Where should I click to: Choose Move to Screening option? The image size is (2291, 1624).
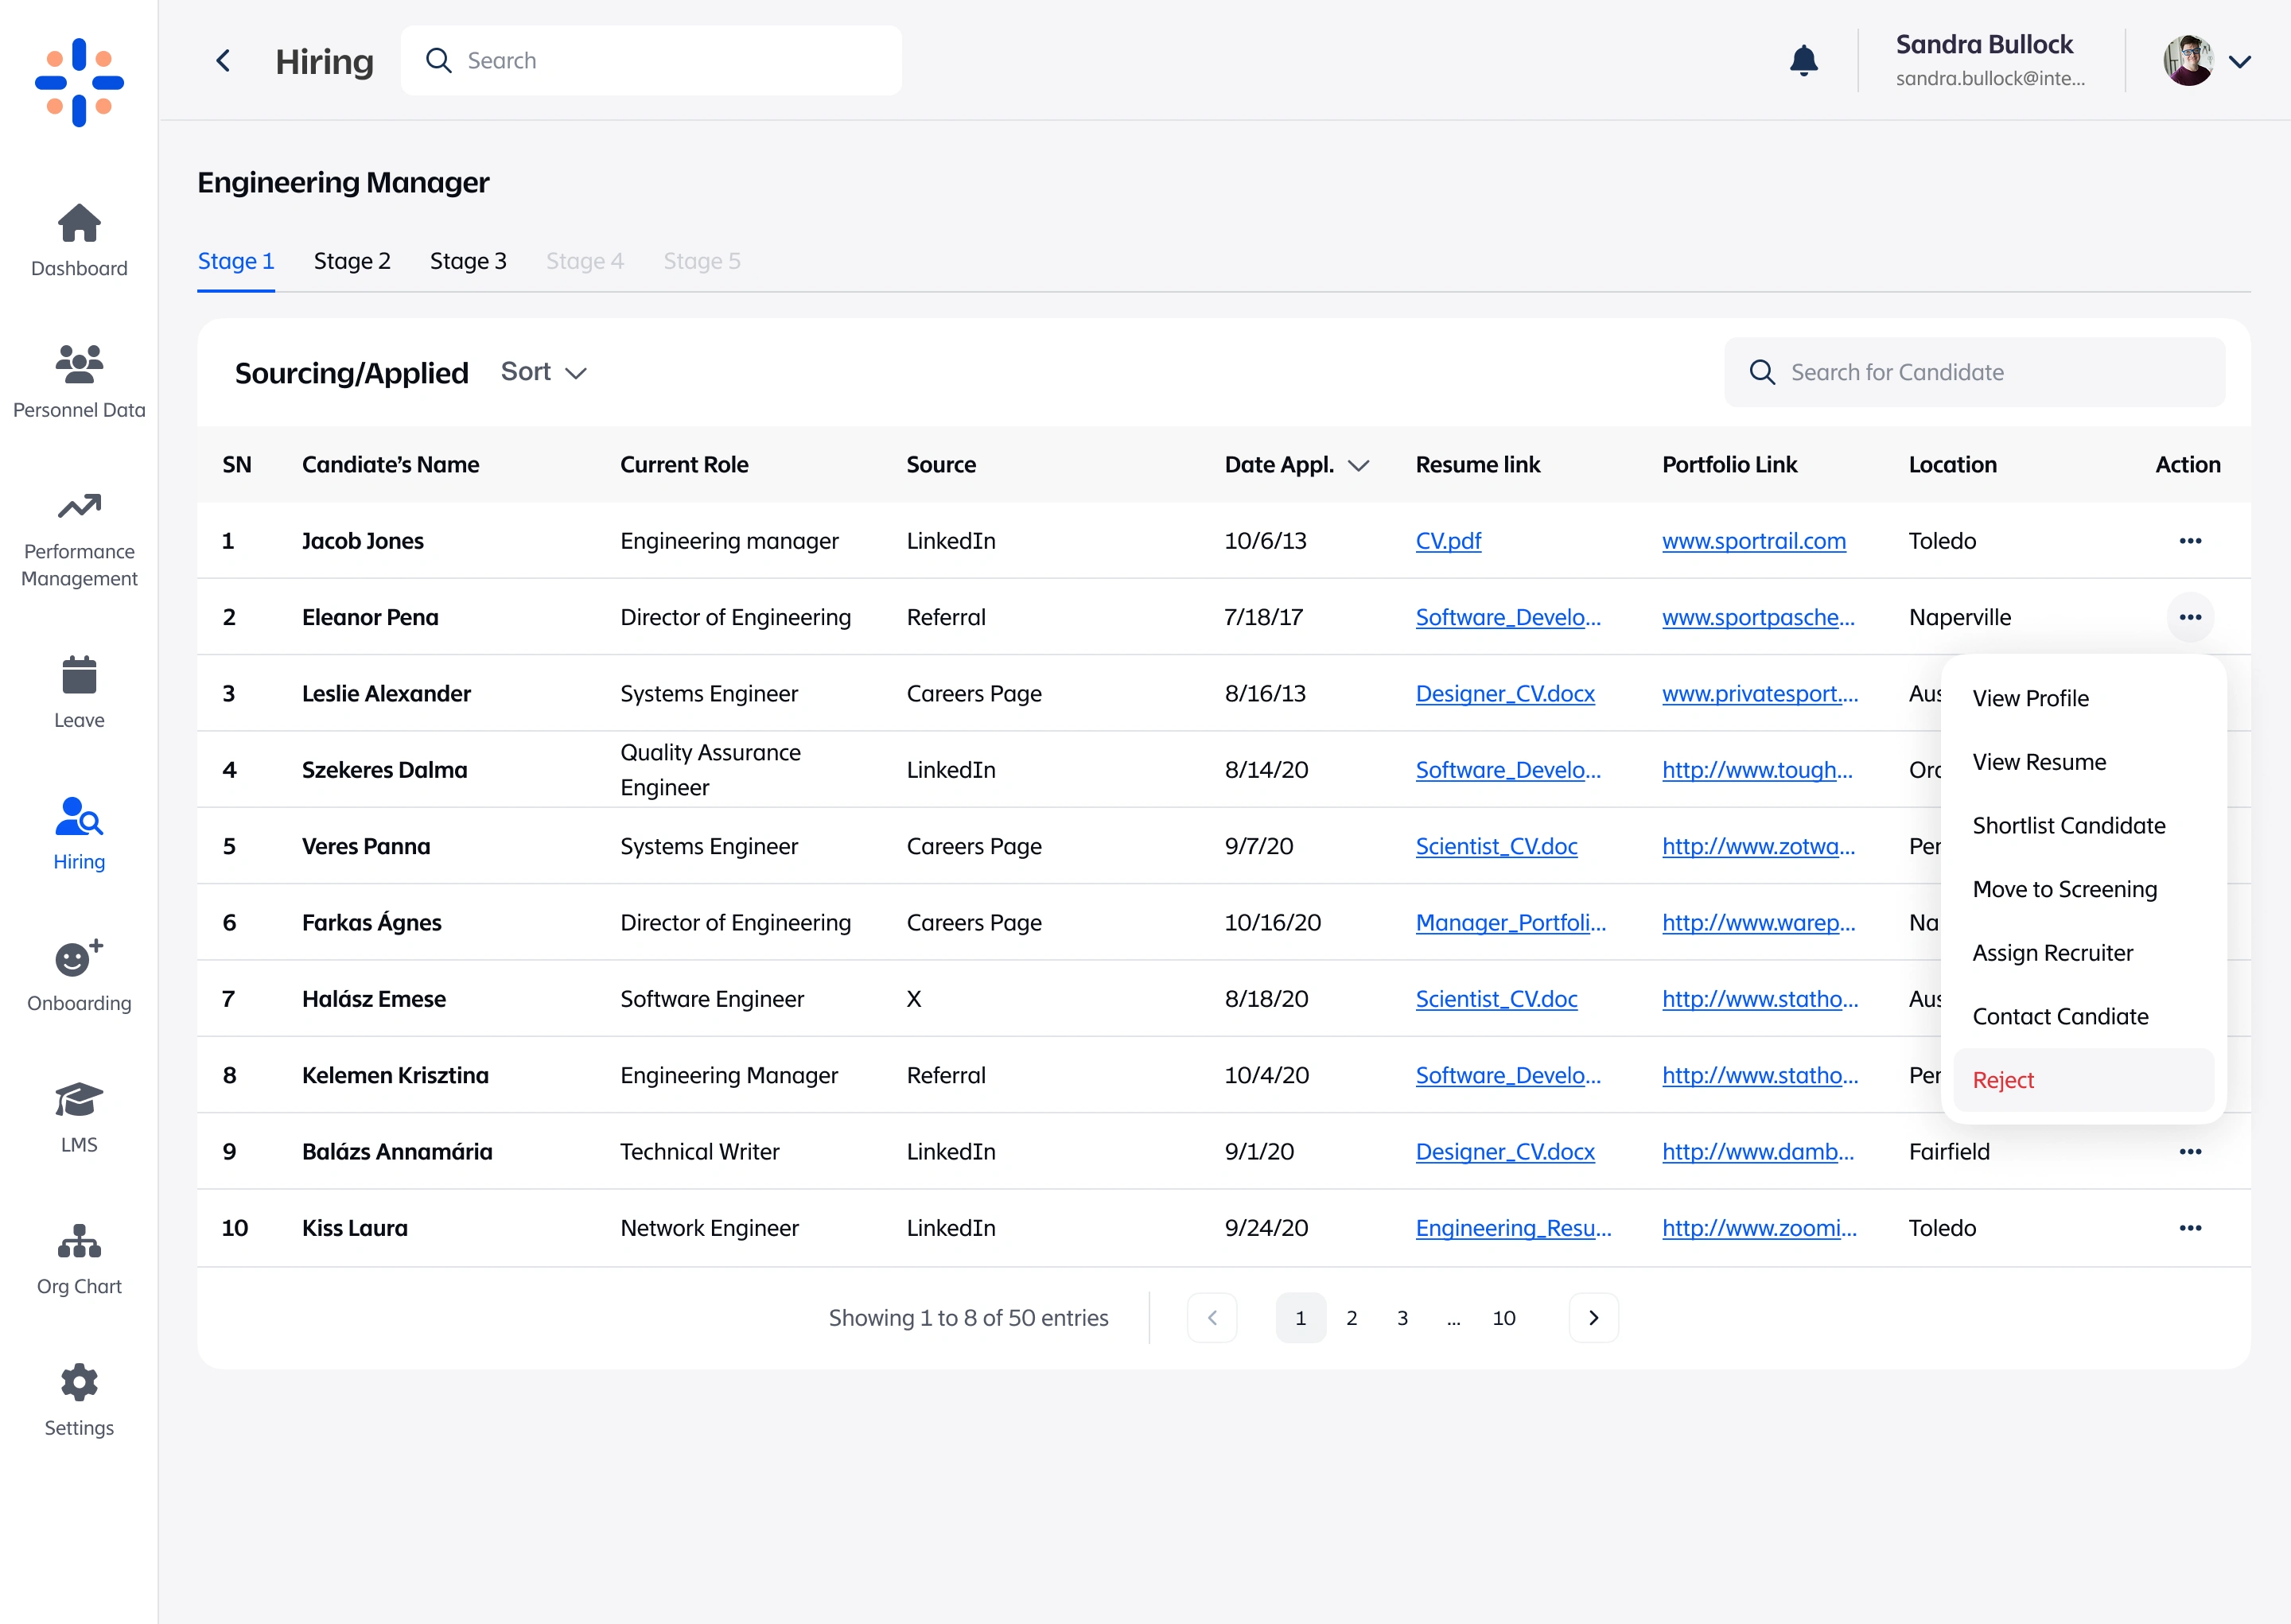pyautogui.click(x=2064, y=889)
